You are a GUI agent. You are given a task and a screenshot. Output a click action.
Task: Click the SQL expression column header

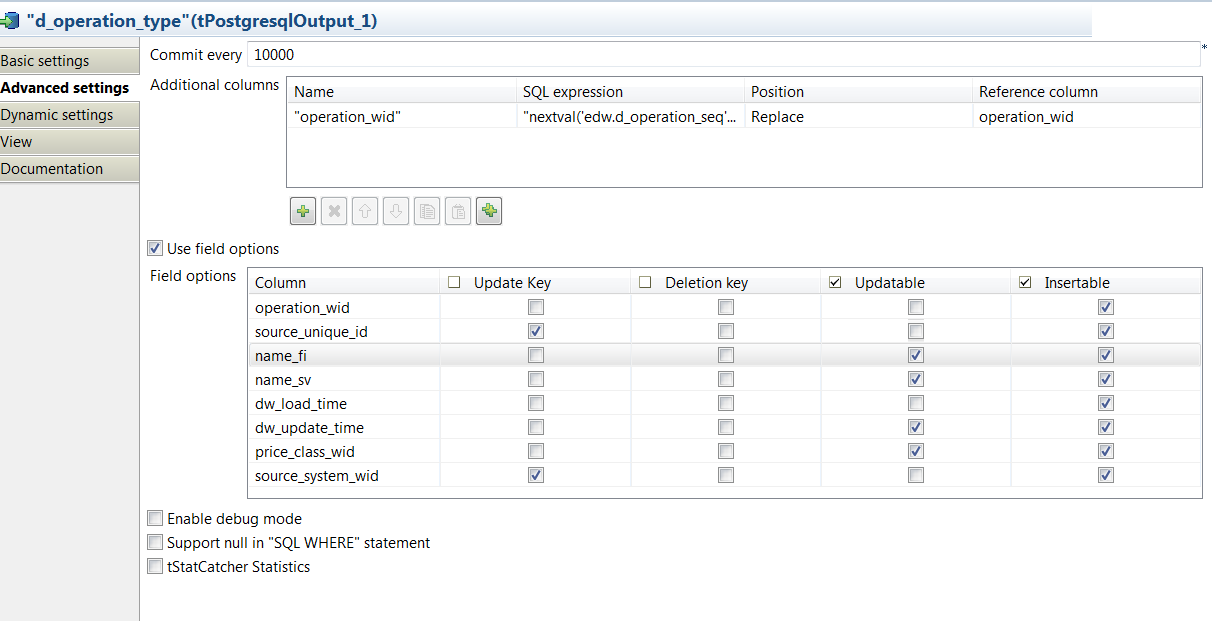[x=630, y=91]
